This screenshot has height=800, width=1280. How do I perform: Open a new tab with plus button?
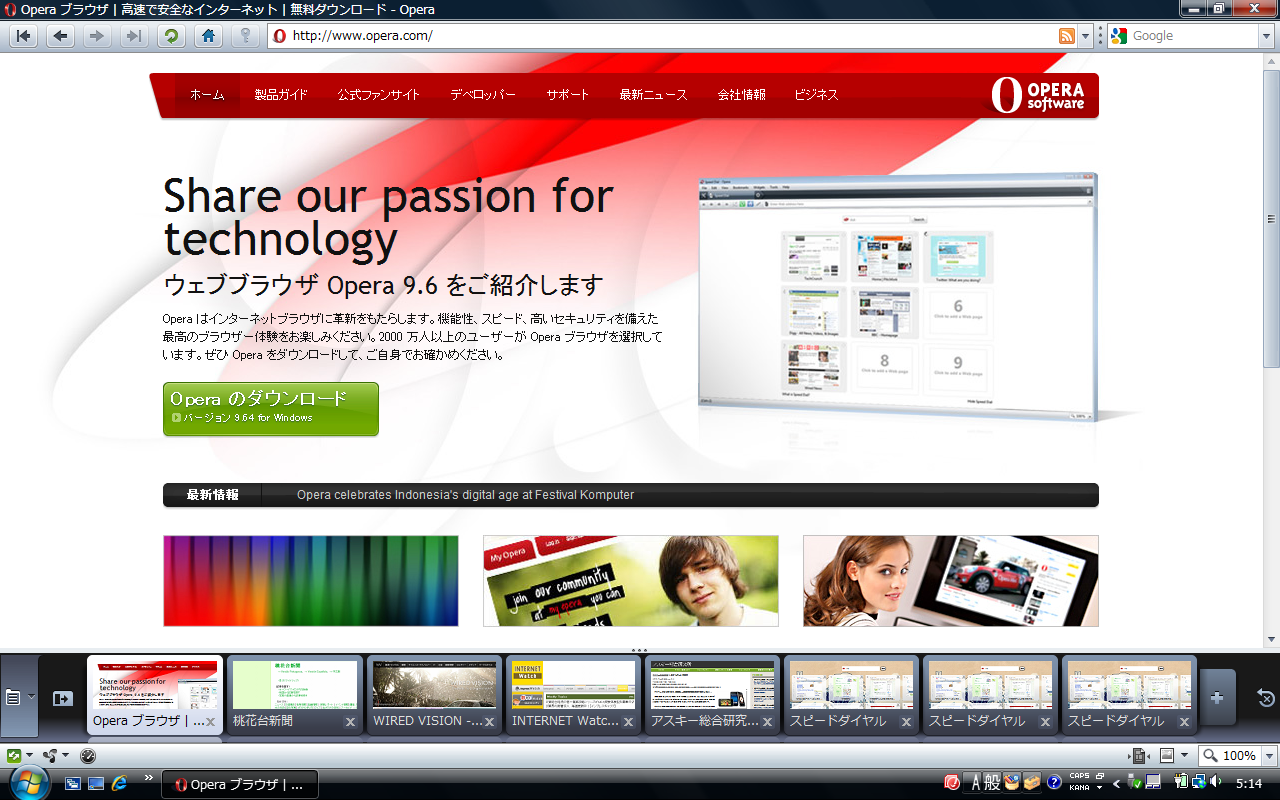click(1217, 698)
